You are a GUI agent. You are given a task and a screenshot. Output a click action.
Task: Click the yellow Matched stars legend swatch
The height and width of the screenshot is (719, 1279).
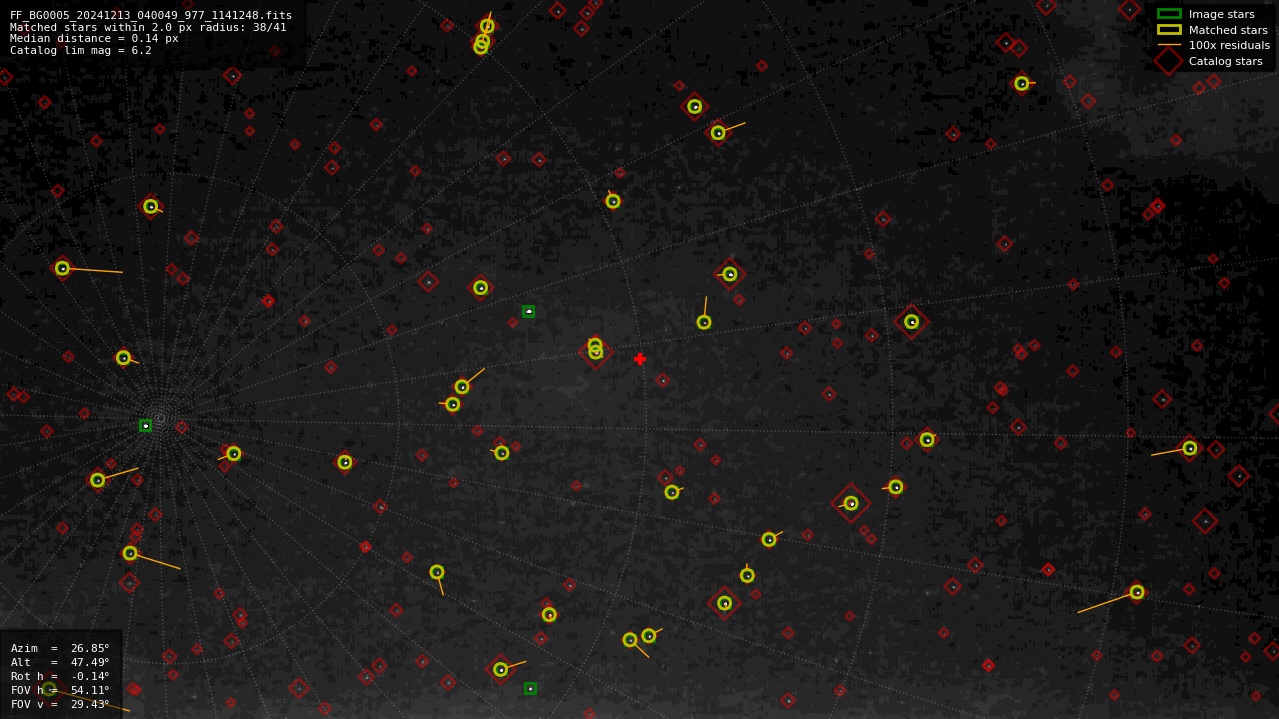1169,30
